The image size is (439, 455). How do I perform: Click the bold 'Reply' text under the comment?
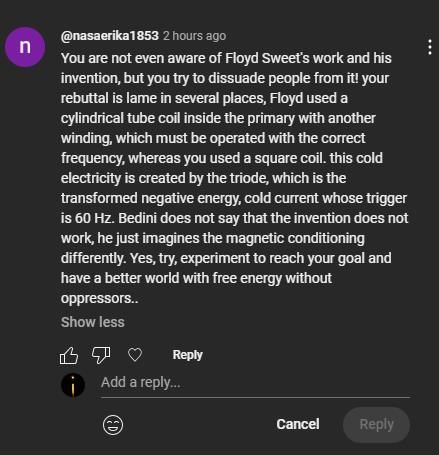coord(187,355)
